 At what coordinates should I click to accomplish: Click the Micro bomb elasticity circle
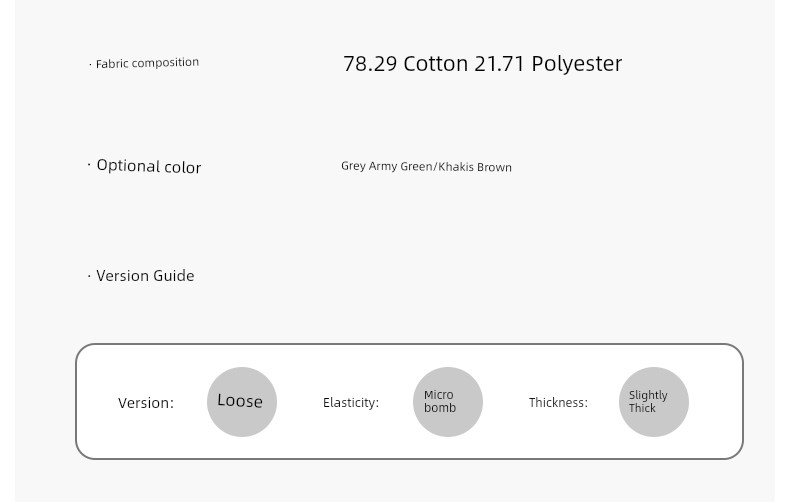(448, 402)
